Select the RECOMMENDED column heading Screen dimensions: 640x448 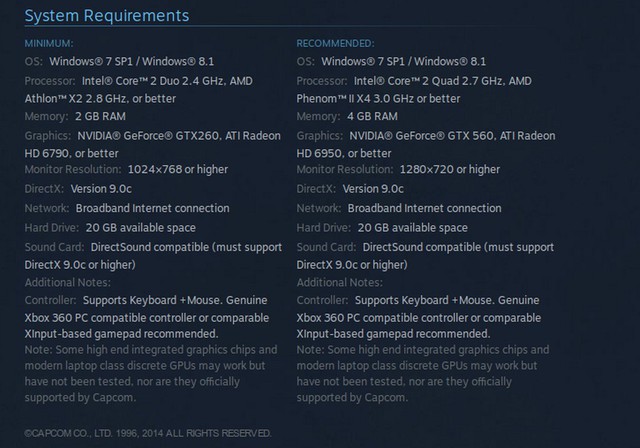[x=336, y=44]
